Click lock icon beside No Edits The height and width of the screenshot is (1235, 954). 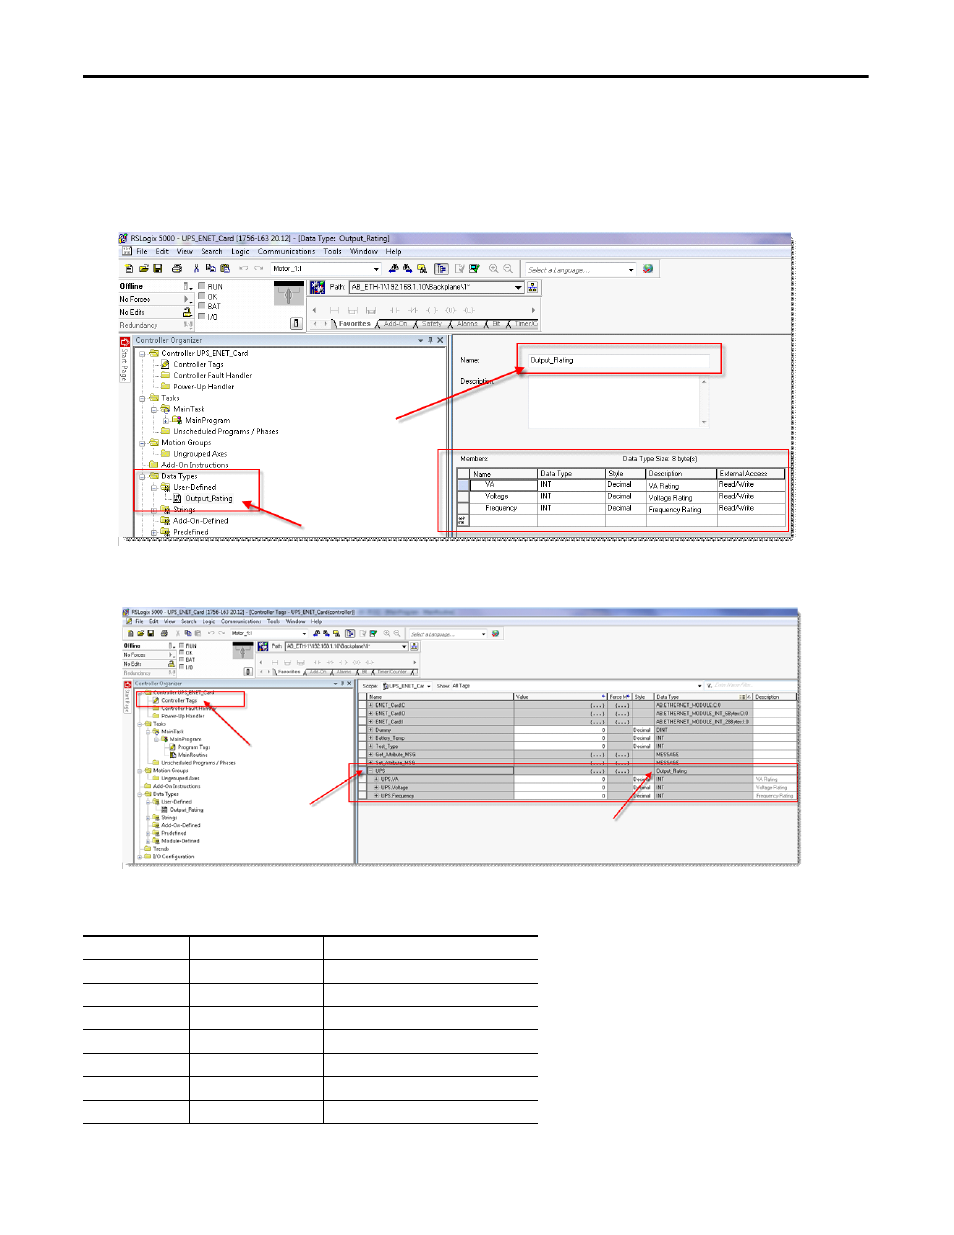pos(187,312)
